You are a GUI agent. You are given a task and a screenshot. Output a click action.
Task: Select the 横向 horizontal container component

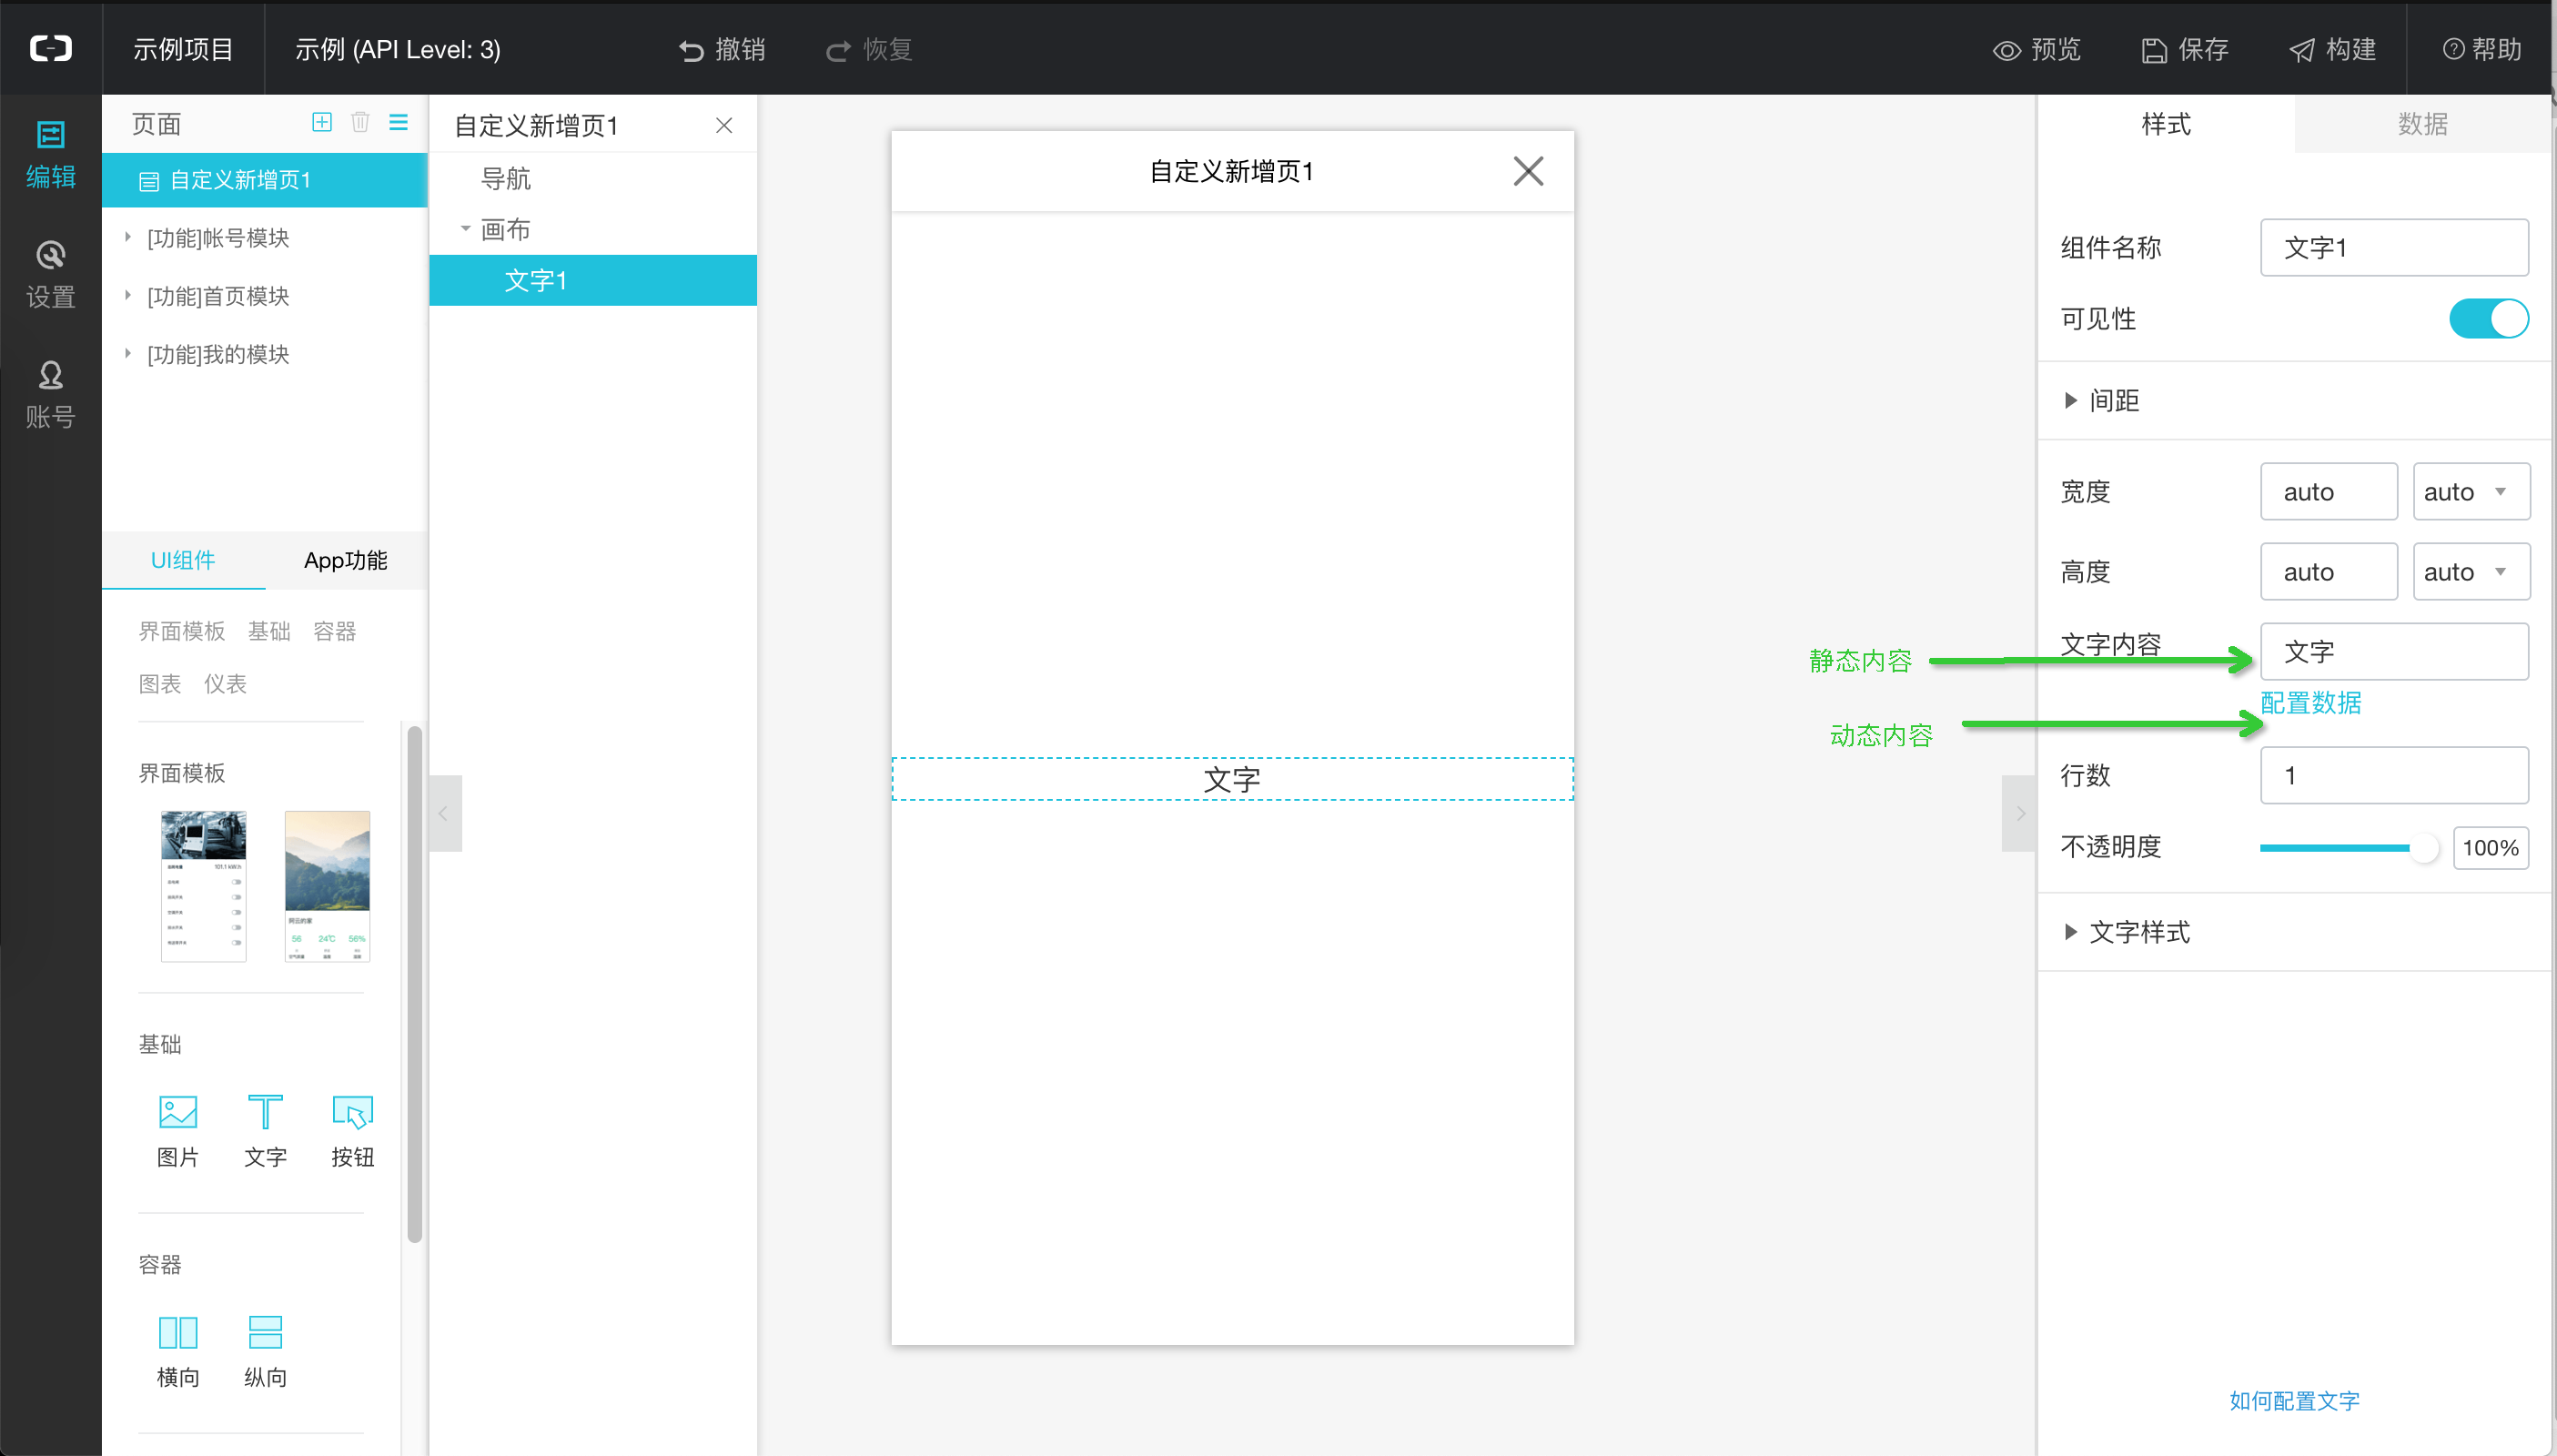coord(177,1351)
